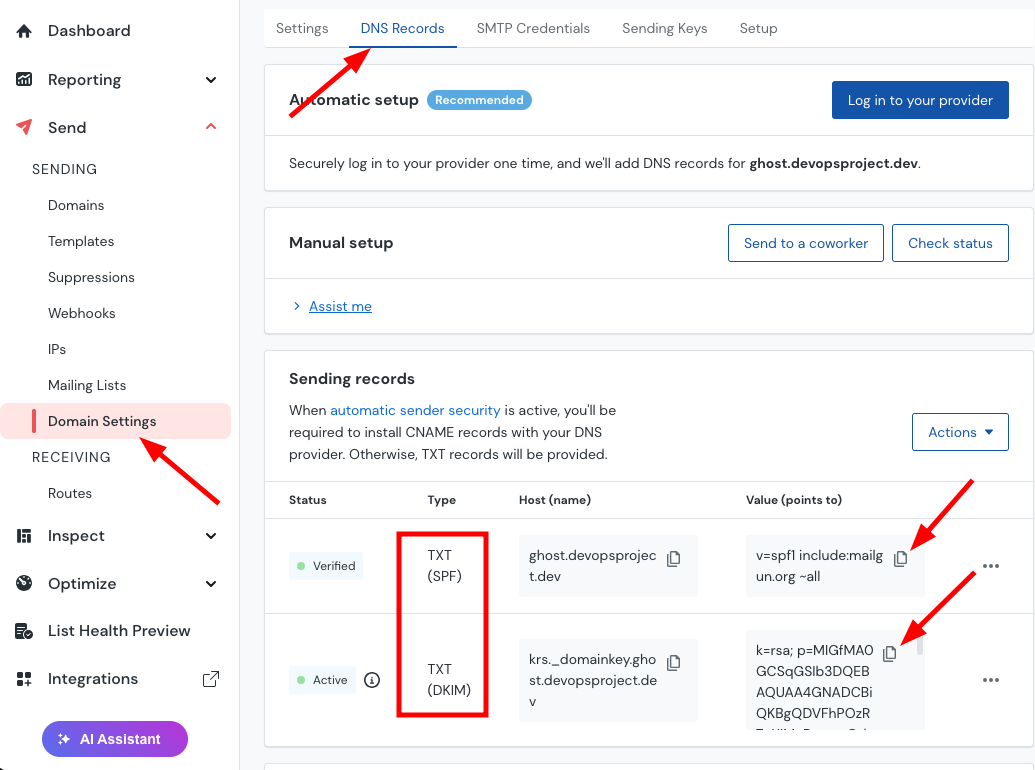The width and height of the screenshot is (1035, 770).
Task: Open the Sending Keys tab
Action: [664, 28]
